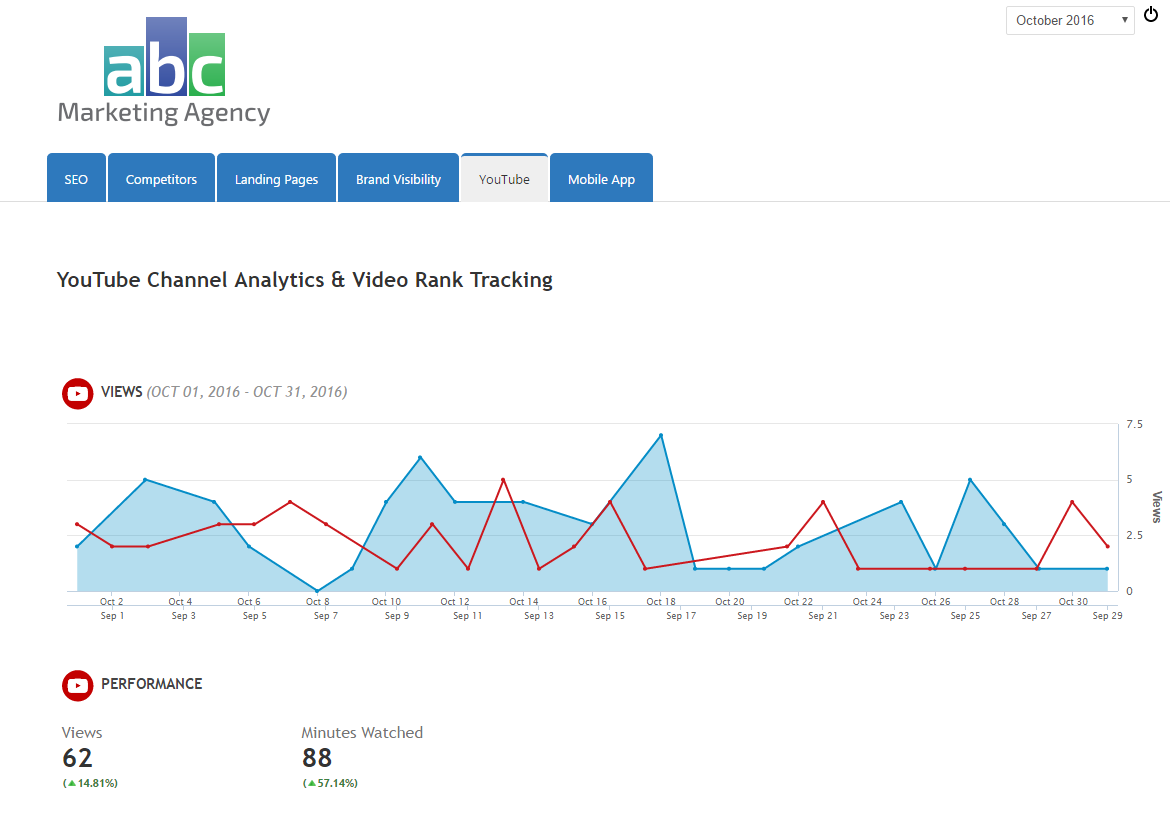Click the blue data point peak near Oct 11

click(420, 458)
